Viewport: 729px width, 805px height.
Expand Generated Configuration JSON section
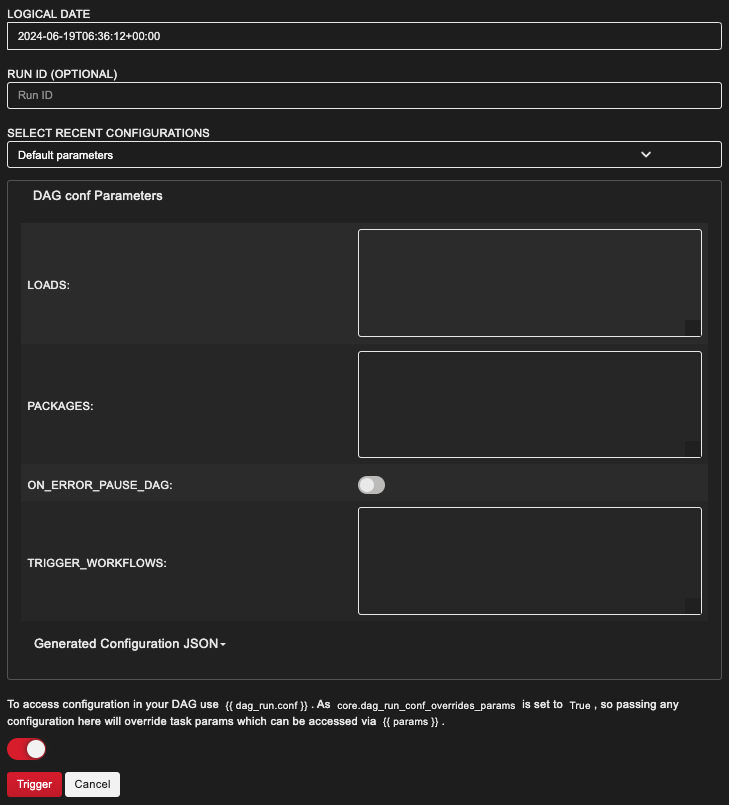(x=130, y=644)
